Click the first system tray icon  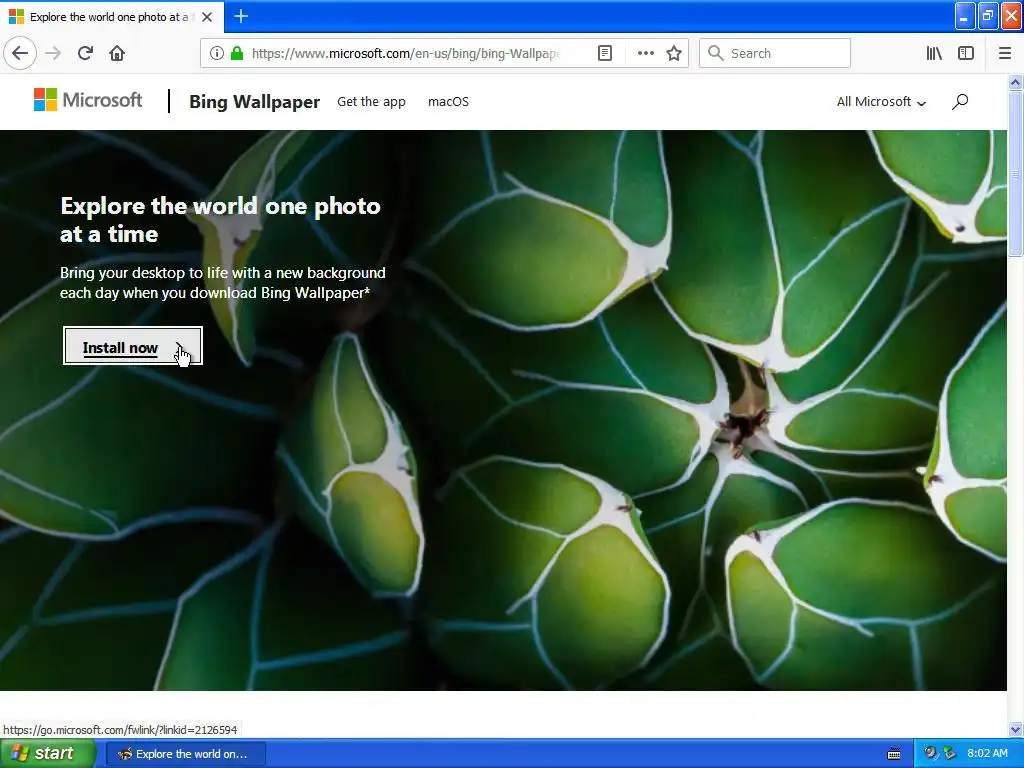coord(930,753)
